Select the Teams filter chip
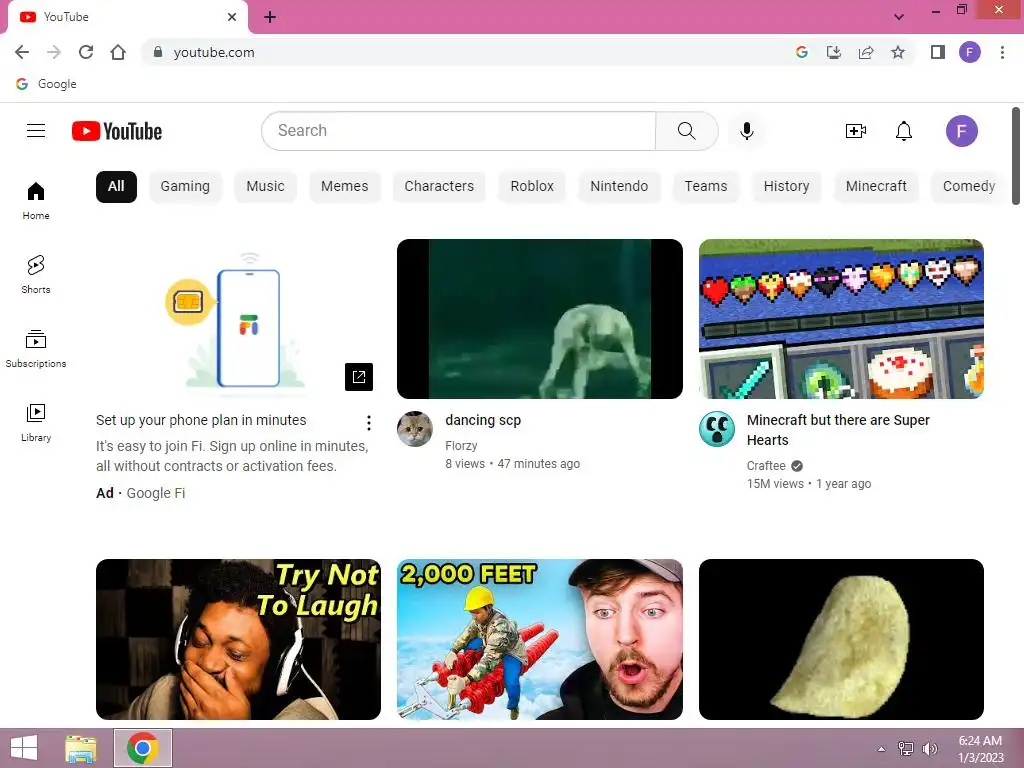 pyautogui.click(x=706, y=187)
